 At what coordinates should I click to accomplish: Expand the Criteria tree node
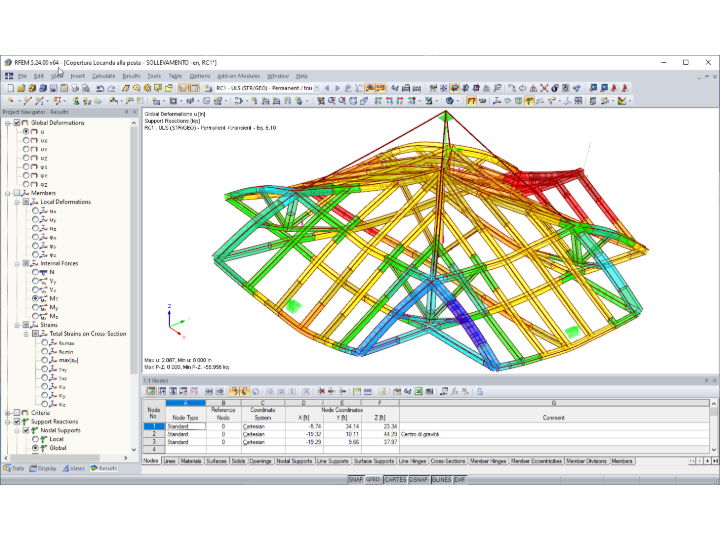click(8, 413)
